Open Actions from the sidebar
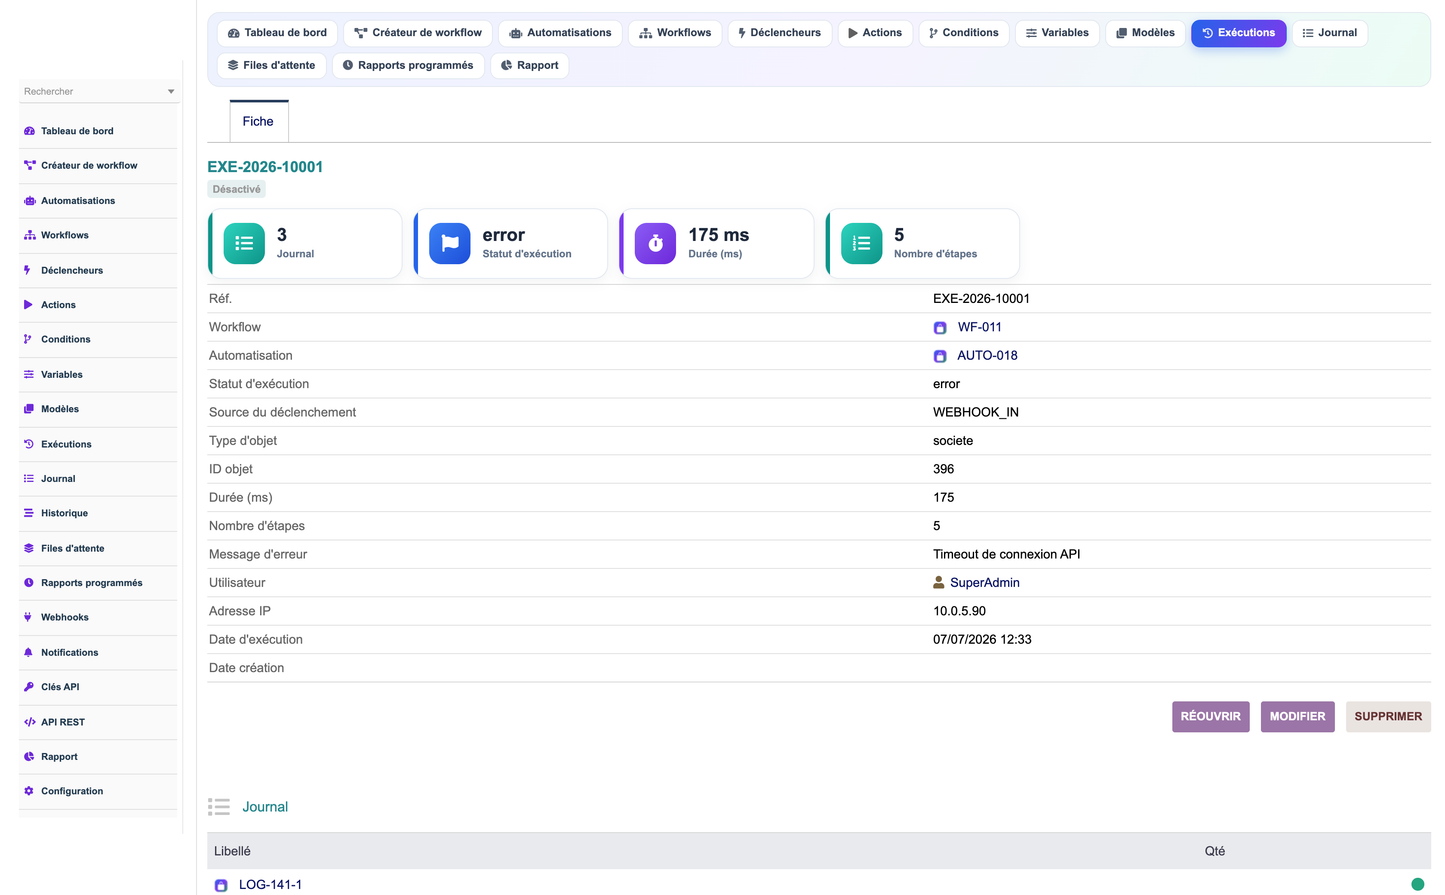 click(58, 305)
